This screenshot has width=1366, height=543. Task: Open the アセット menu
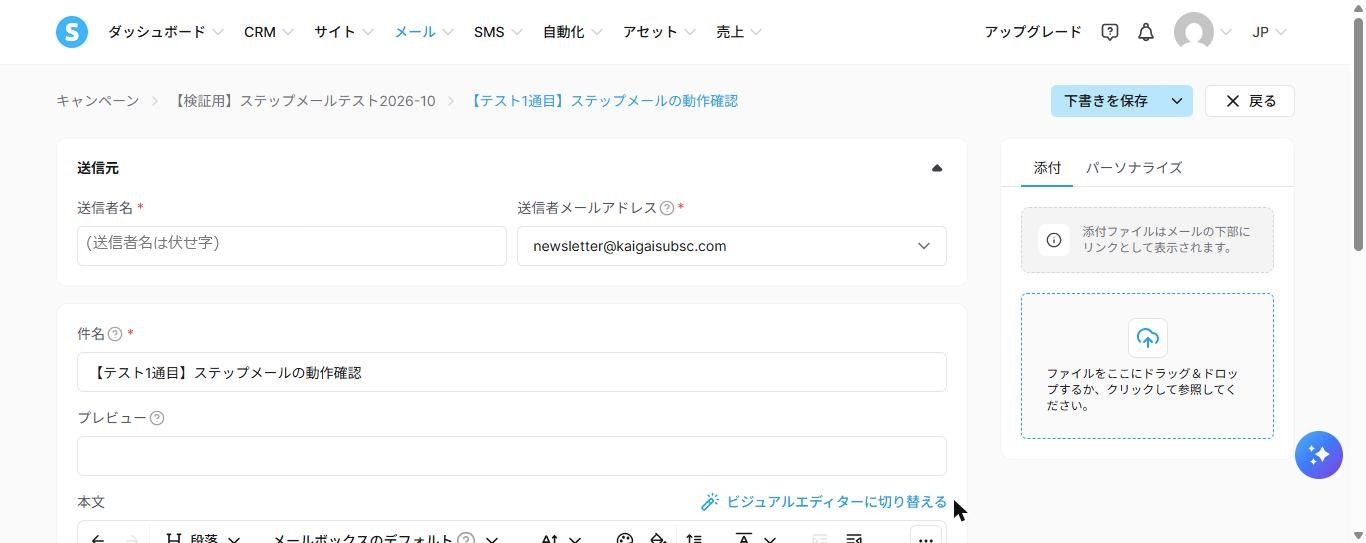659,32
